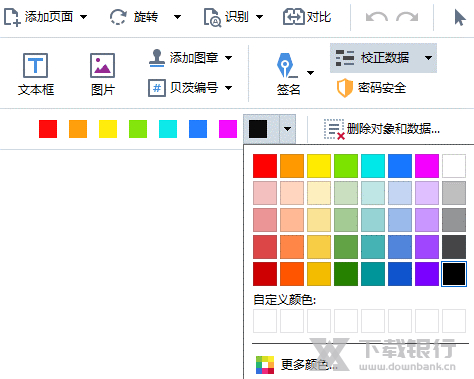This screenshot has height=379, width=474.
Task: Choose light gray swatch in palette second row
Action: [454, 193]
